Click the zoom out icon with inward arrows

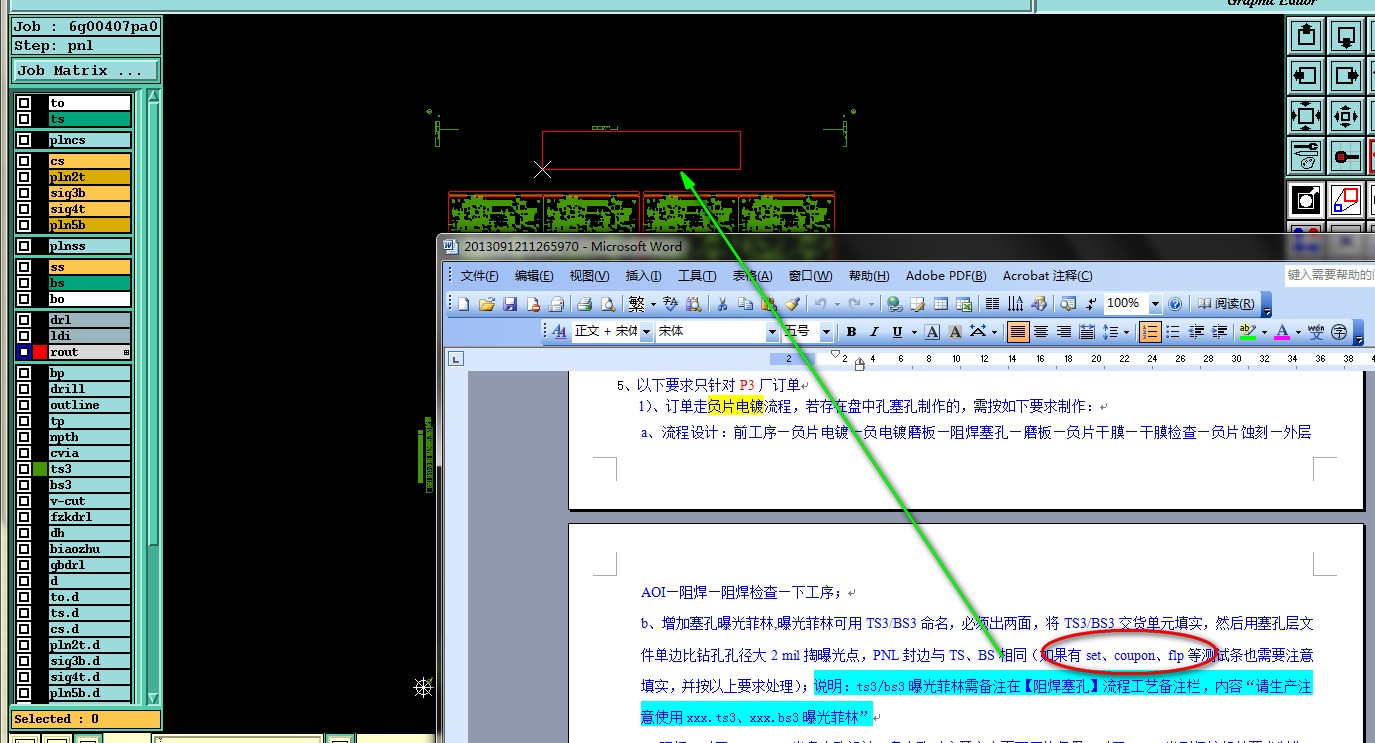(1306, 116)
